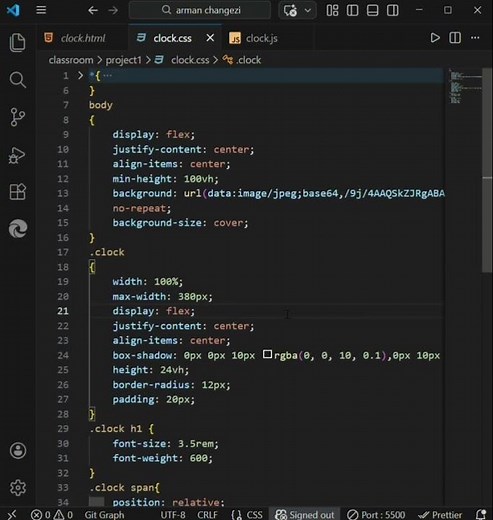Screen dimensions: 493x520
Task: Split the editor to the right
Action: pos(455,38)
